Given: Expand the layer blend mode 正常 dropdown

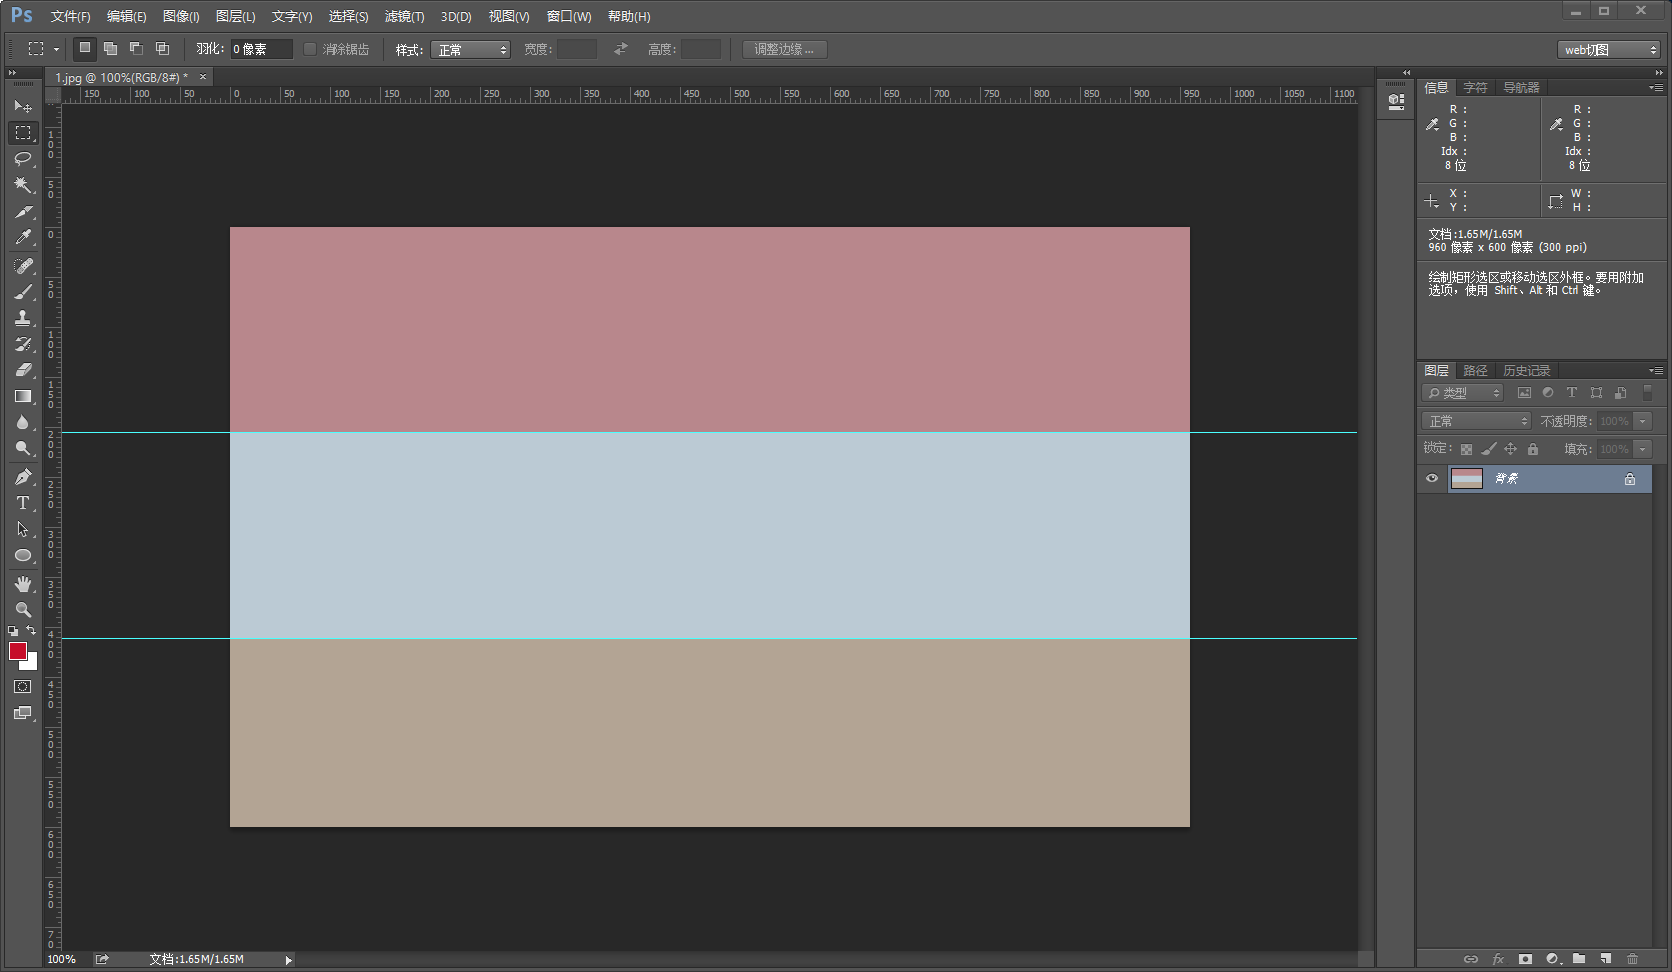Looking at the screenshot, I should (1477, 421).
